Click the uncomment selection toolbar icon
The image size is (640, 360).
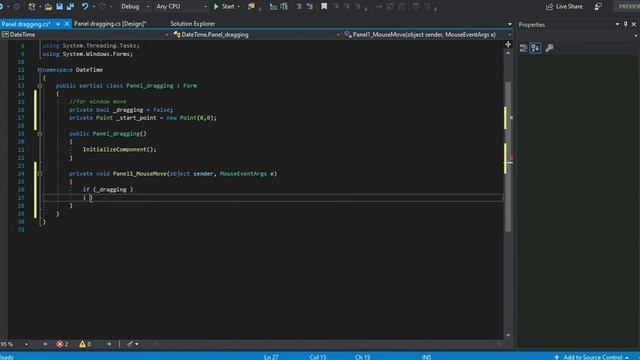[x=310, y=7]
